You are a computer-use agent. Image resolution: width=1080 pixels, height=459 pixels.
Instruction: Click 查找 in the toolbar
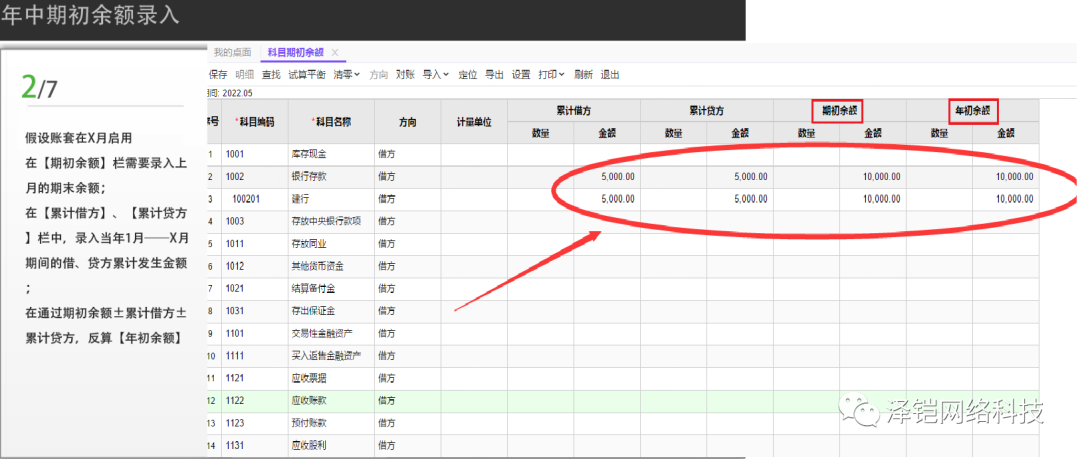tap(271, 74)
